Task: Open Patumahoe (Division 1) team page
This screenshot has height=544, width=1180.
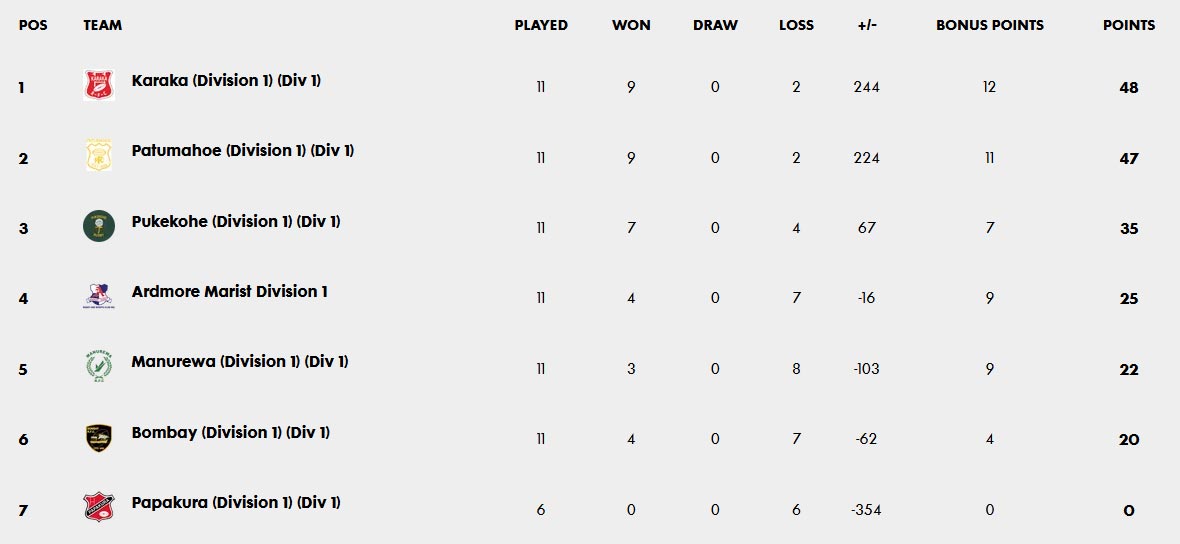Action: [x=242, y=151]
